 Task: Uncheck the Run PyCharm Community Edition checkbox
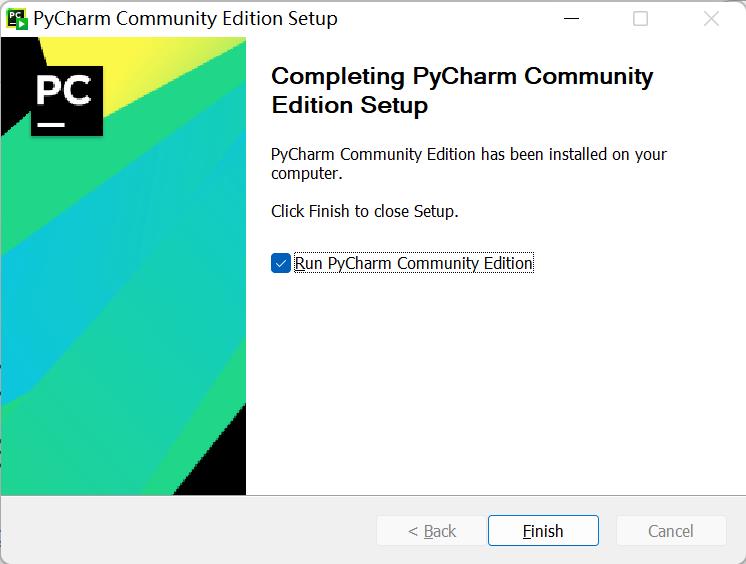[x=281, y=263]
